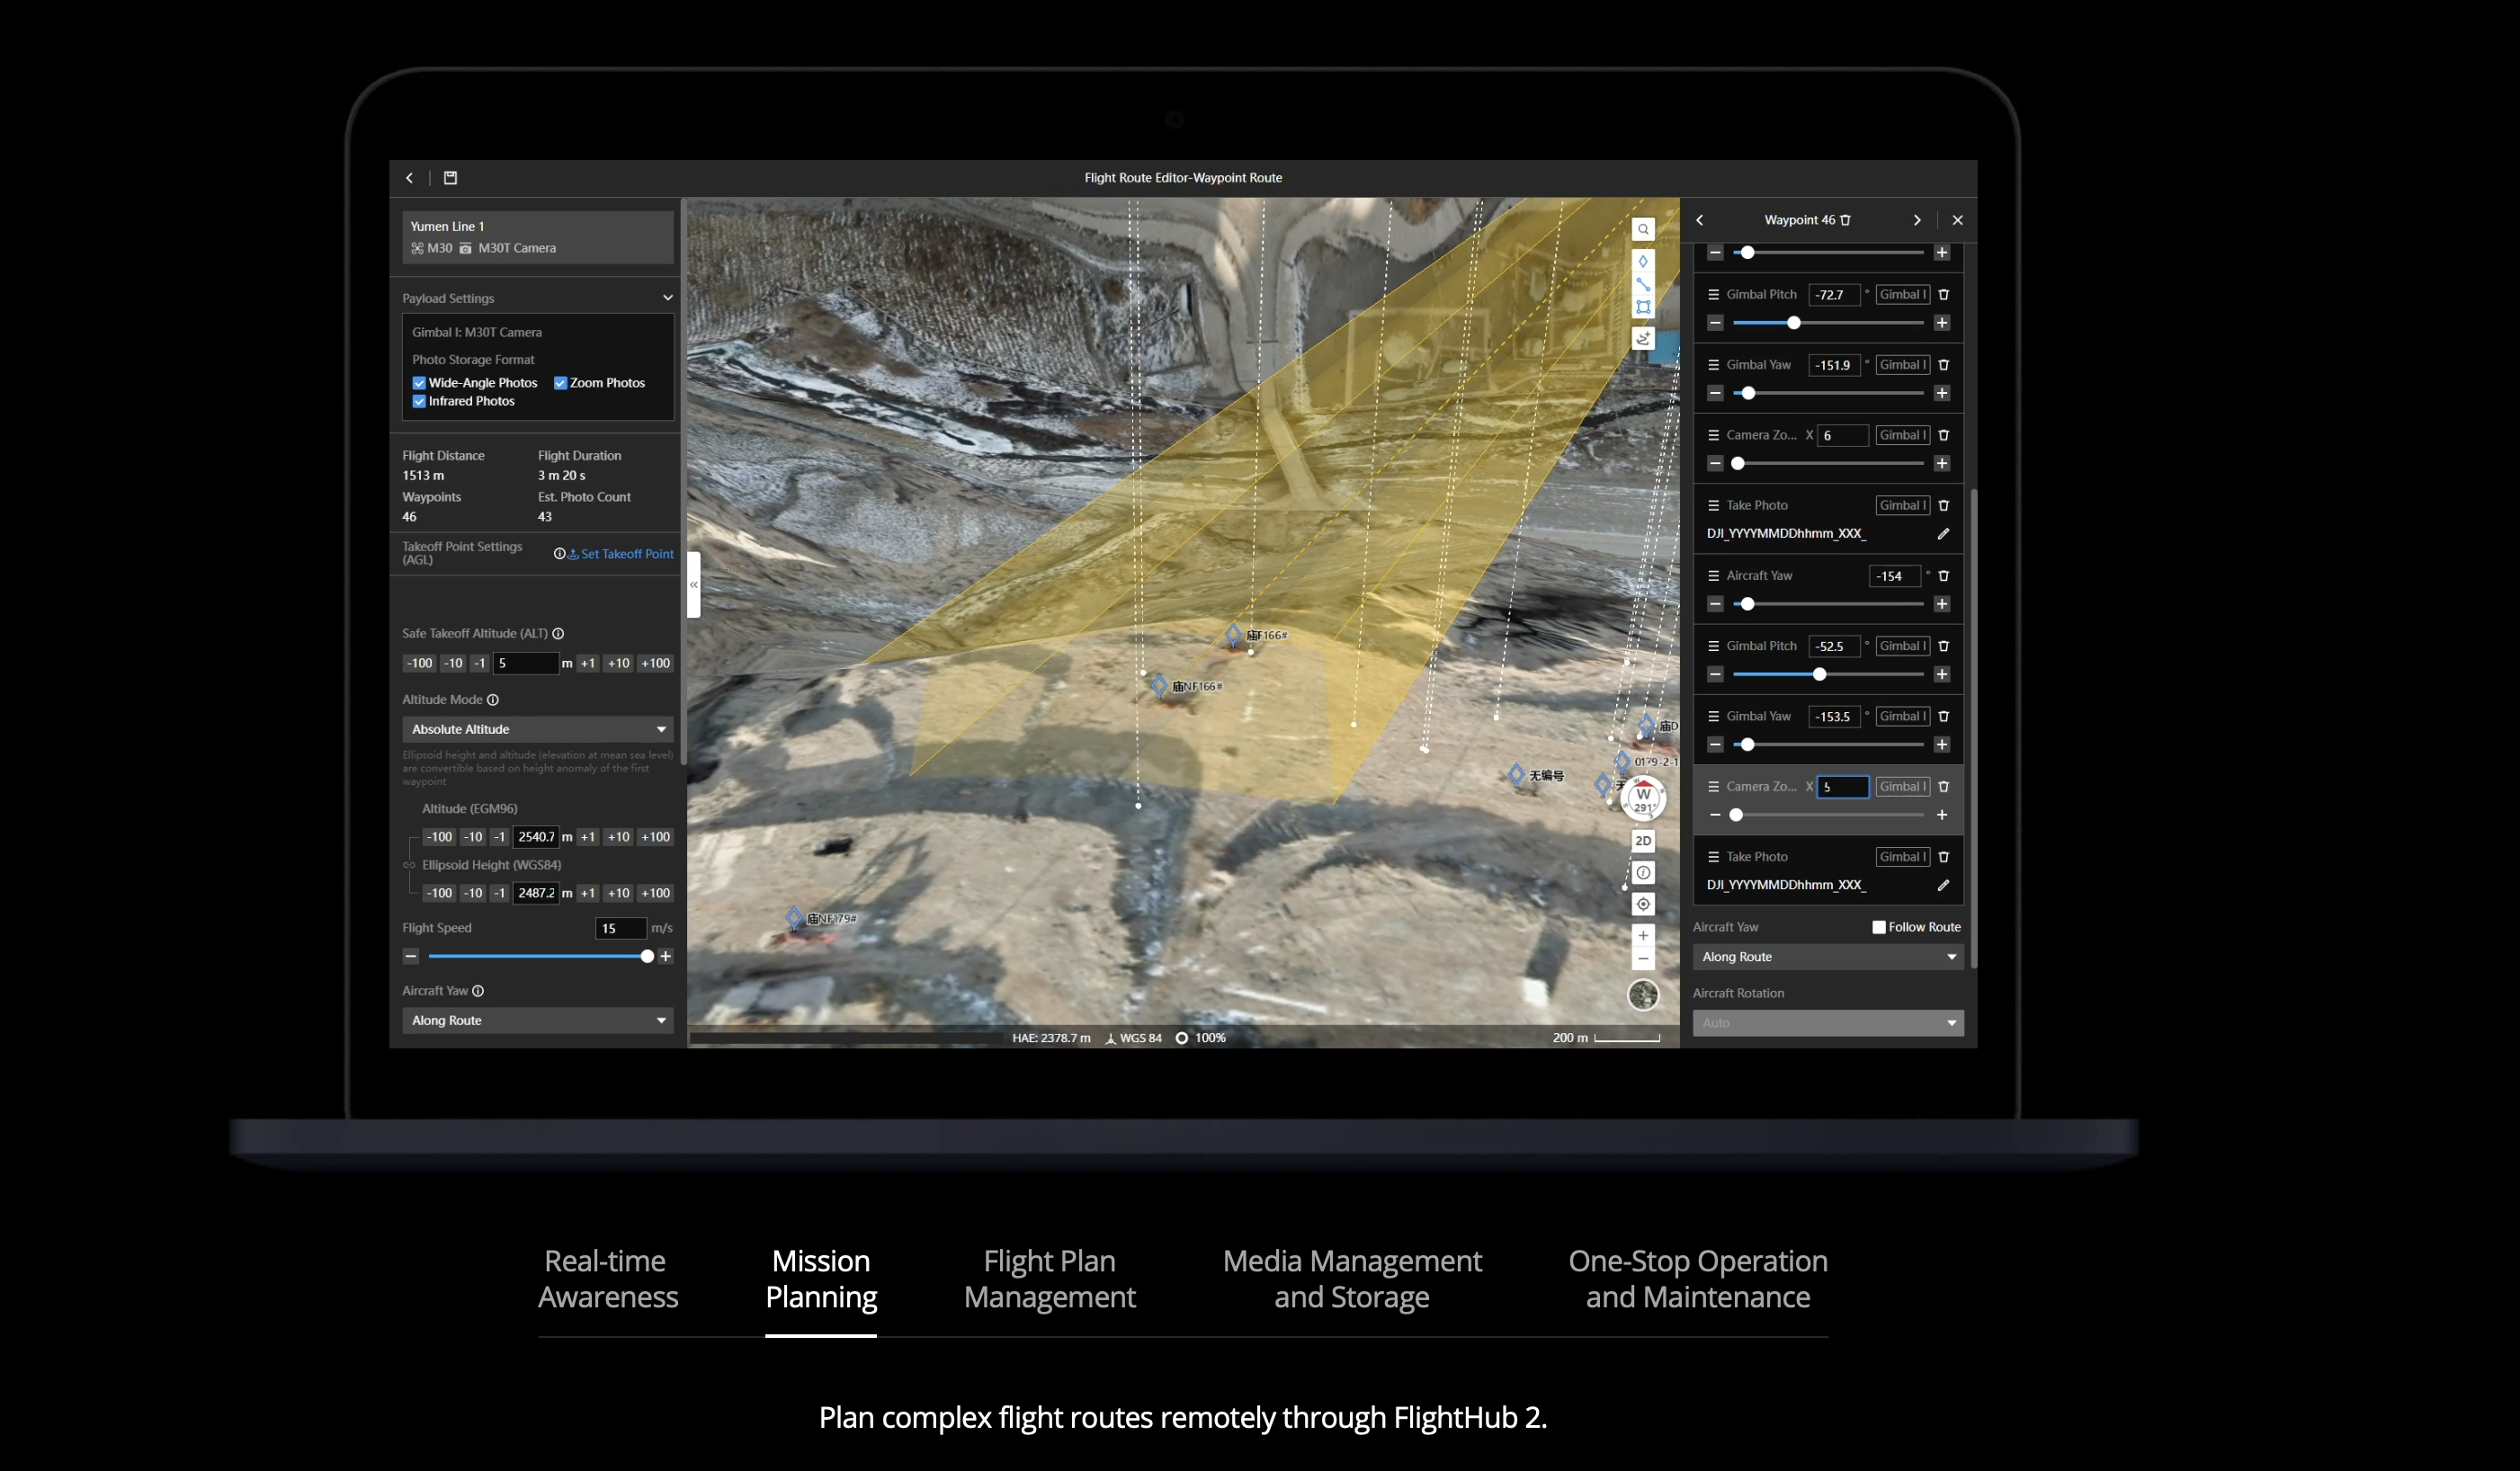
Task: Click Set Takeoff Point link
Action: [626, 554]
